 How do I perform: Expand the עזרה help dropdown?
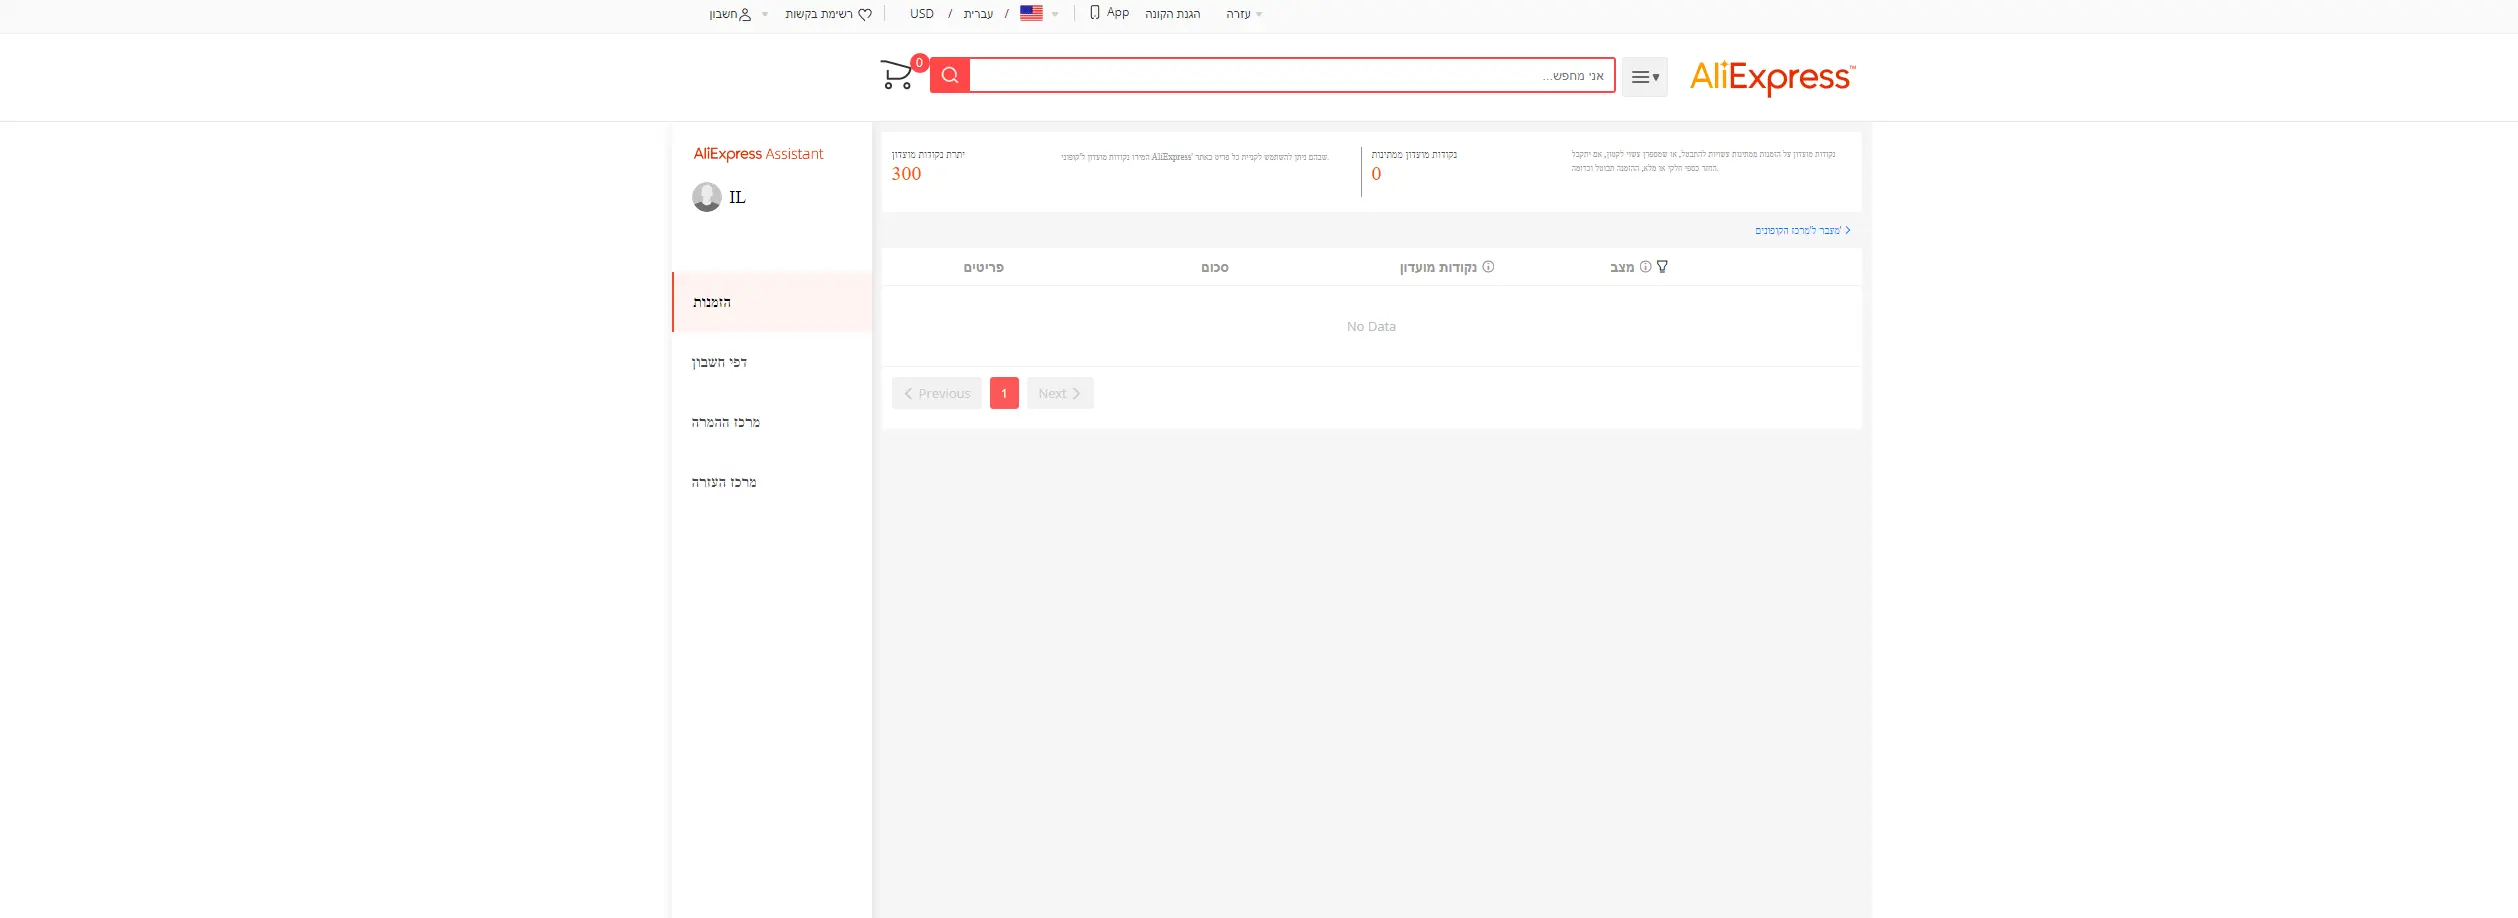(1244, 14)
